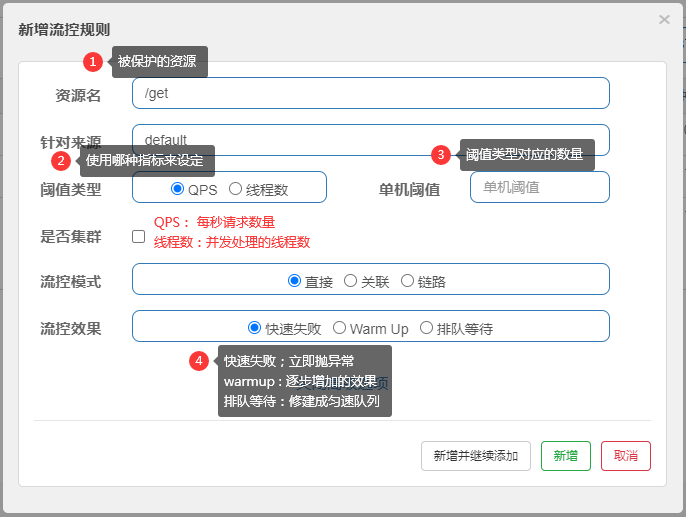Choose 快速失败 flow control effect
686x517 pixels.
tap(254, 328)
